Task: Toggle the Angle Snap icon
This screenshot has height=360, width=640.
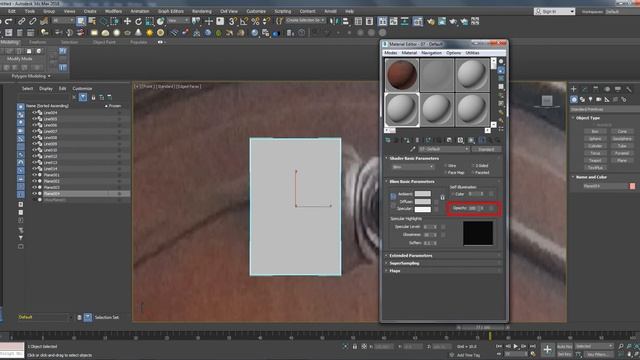Action: (244, 21)
